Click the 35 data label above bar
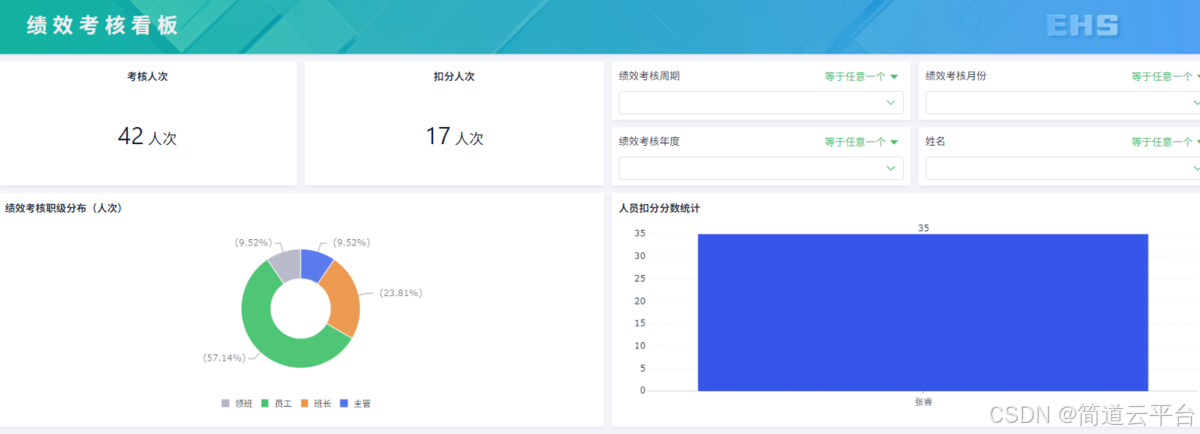The width and height of the screenshot is (1200, 434). click(x=923, y=228)
